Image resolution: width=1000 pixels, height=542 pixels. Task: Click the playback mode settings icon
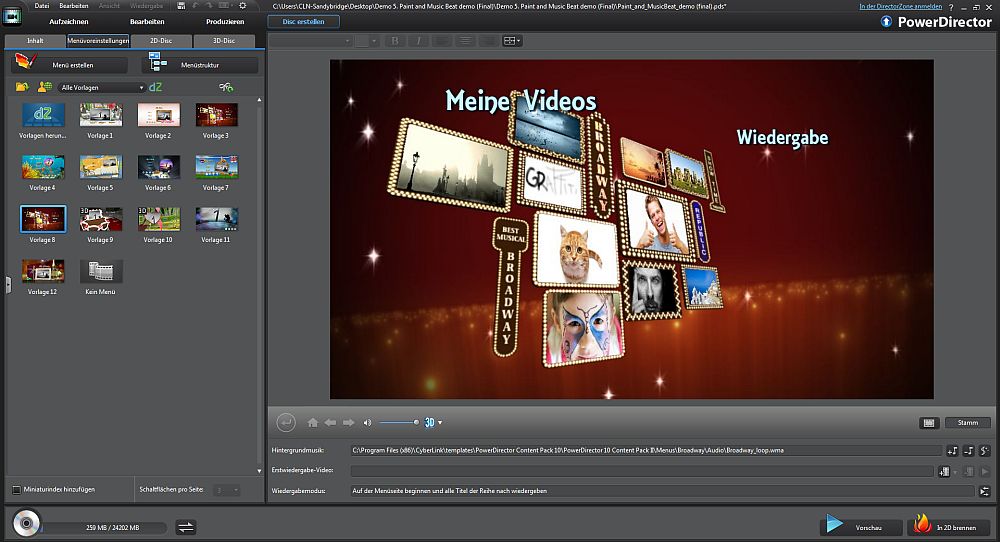pyautogui.click(x=985, y=492)
